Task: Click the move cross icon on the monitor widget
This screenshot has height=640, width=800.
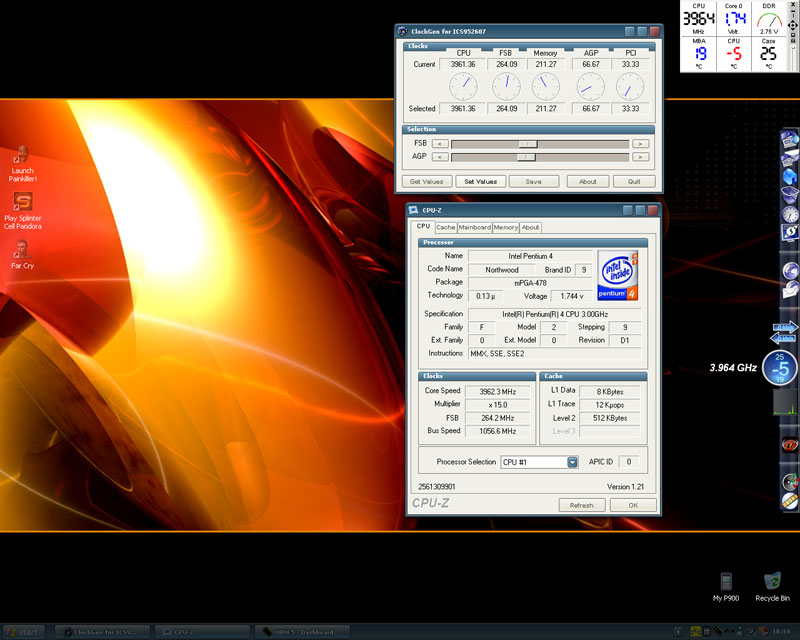Action: [x=793, y=24]
